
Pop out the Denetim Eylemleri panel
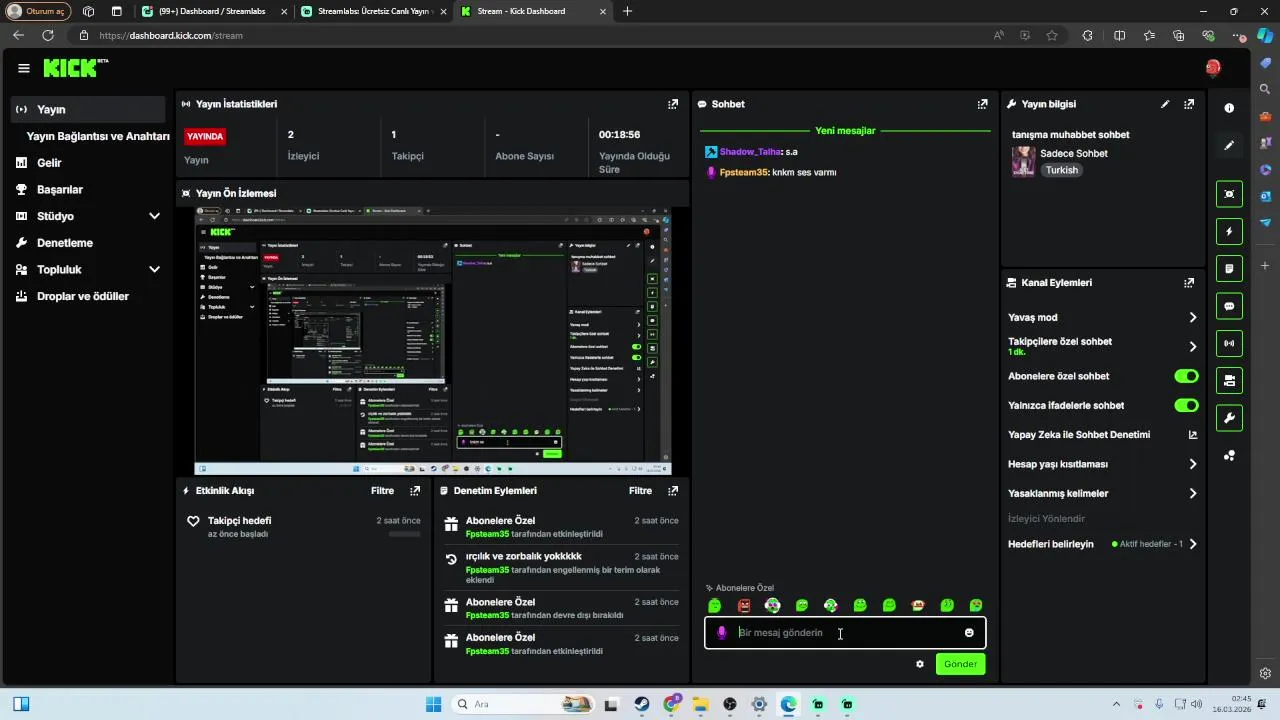[673, 491]
